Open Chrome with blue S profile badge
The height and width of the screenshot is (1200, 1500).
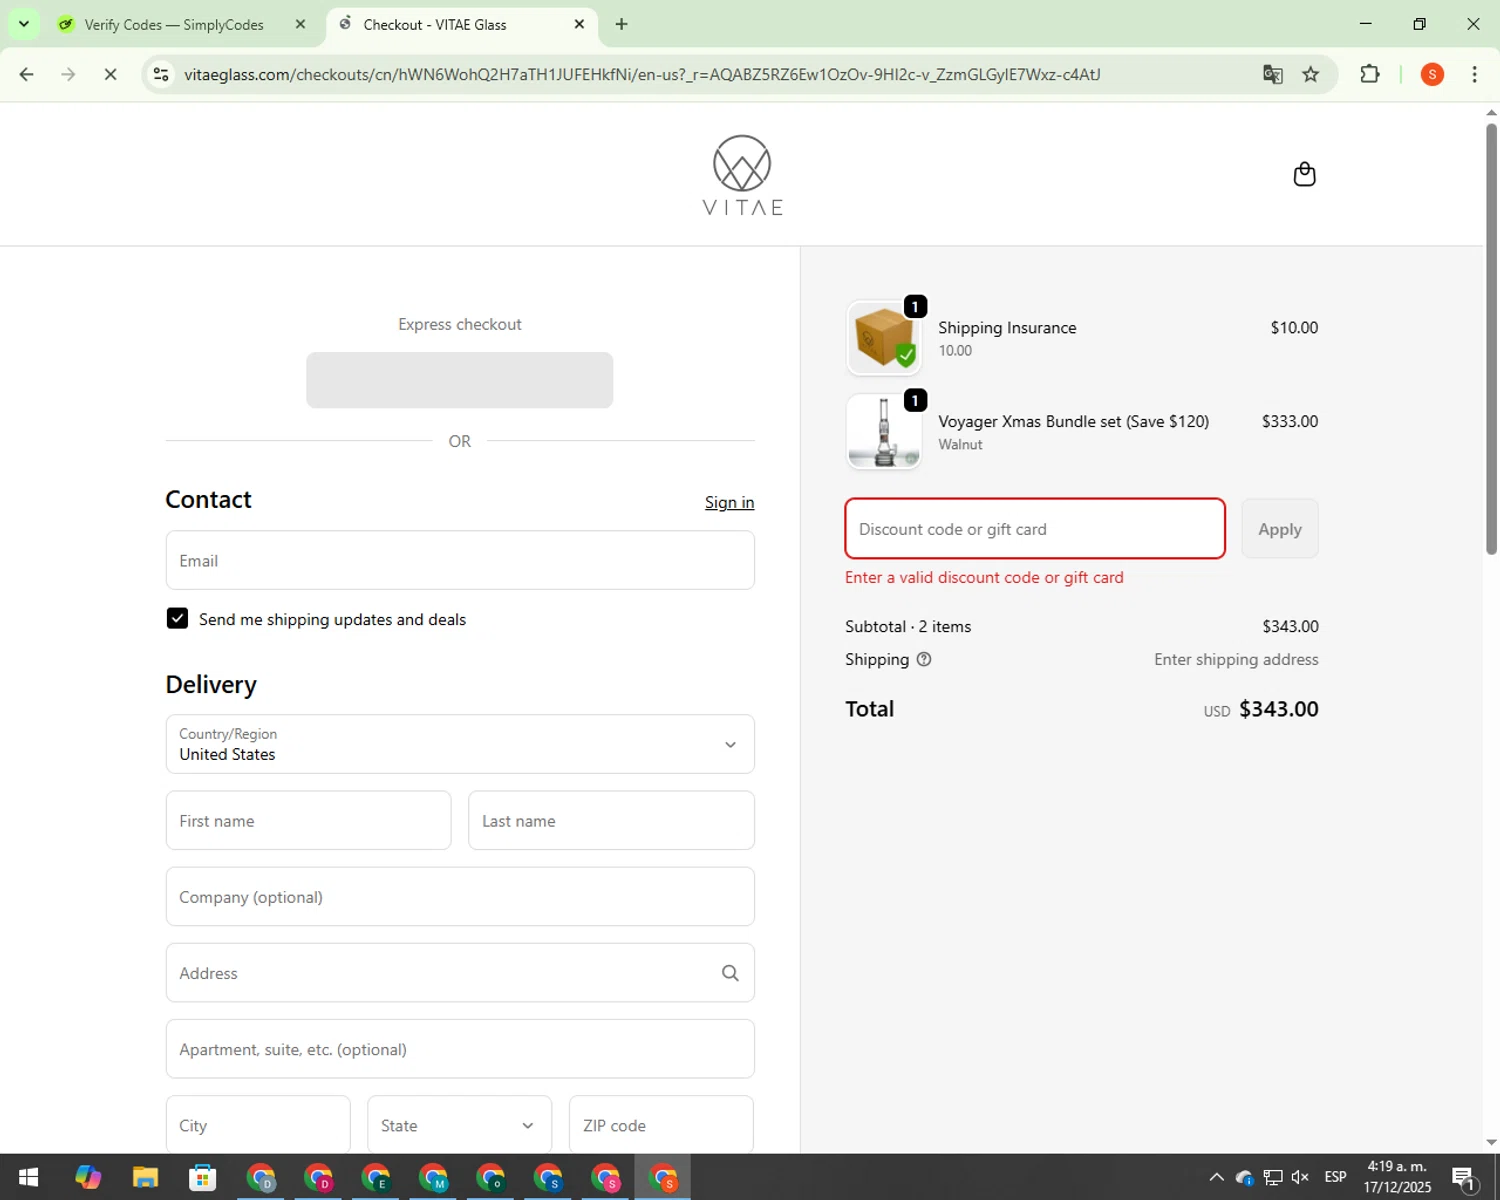point(548,1177)
